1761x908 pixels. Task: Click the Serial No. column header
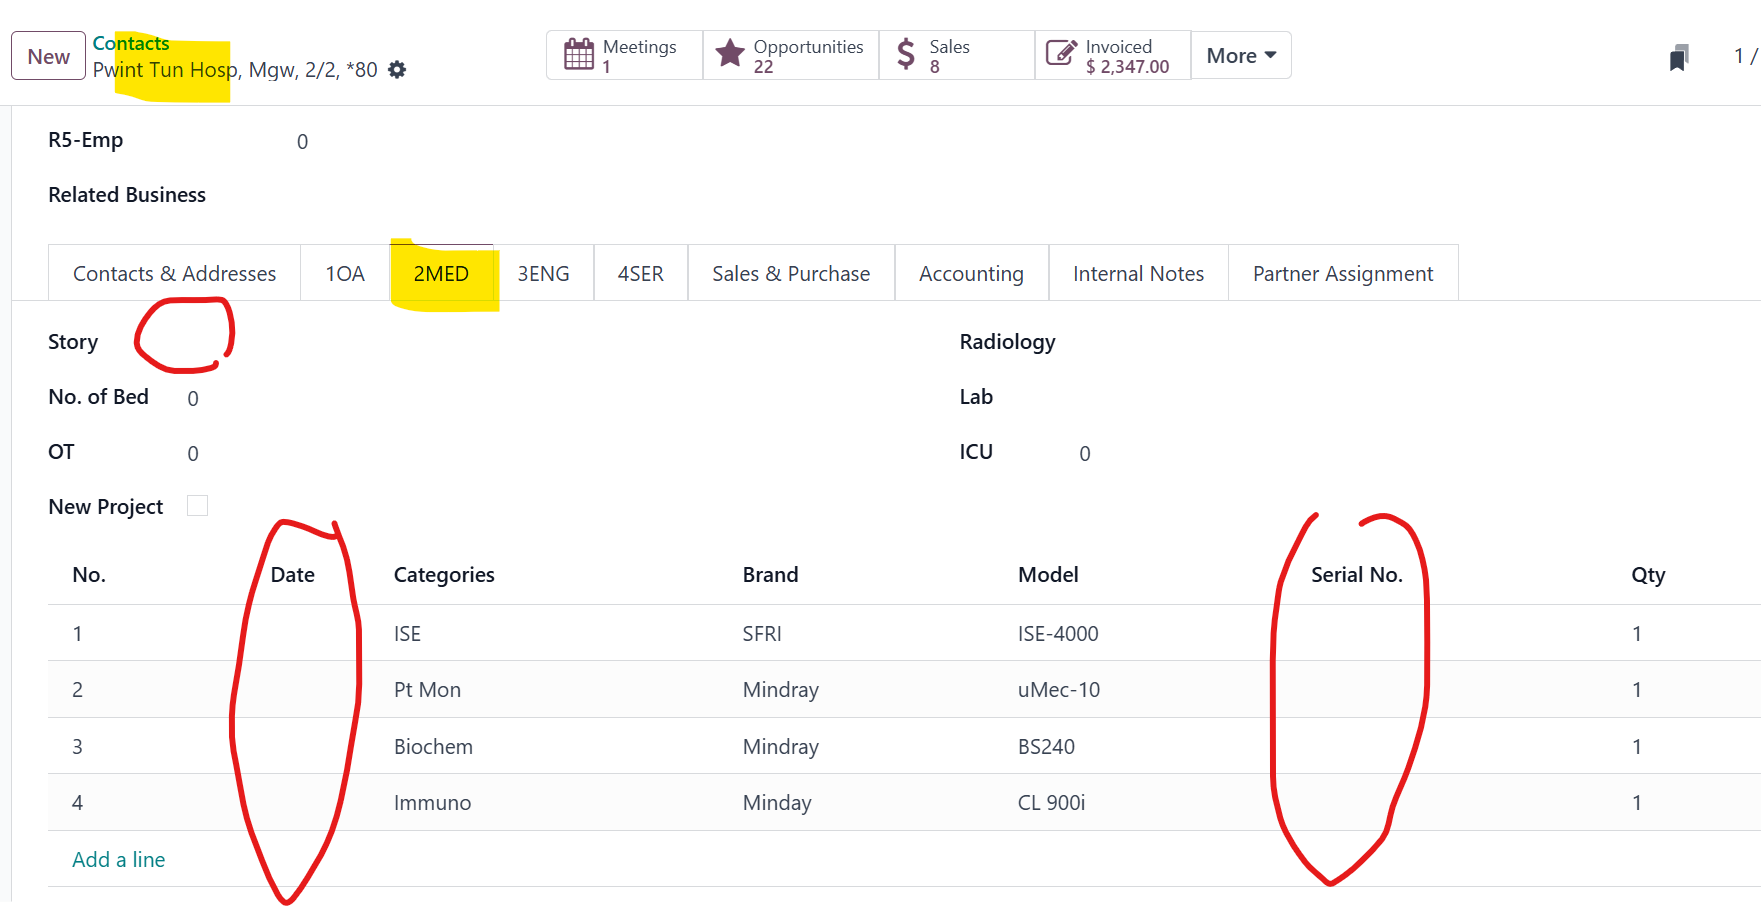(x=1356, y=575)
